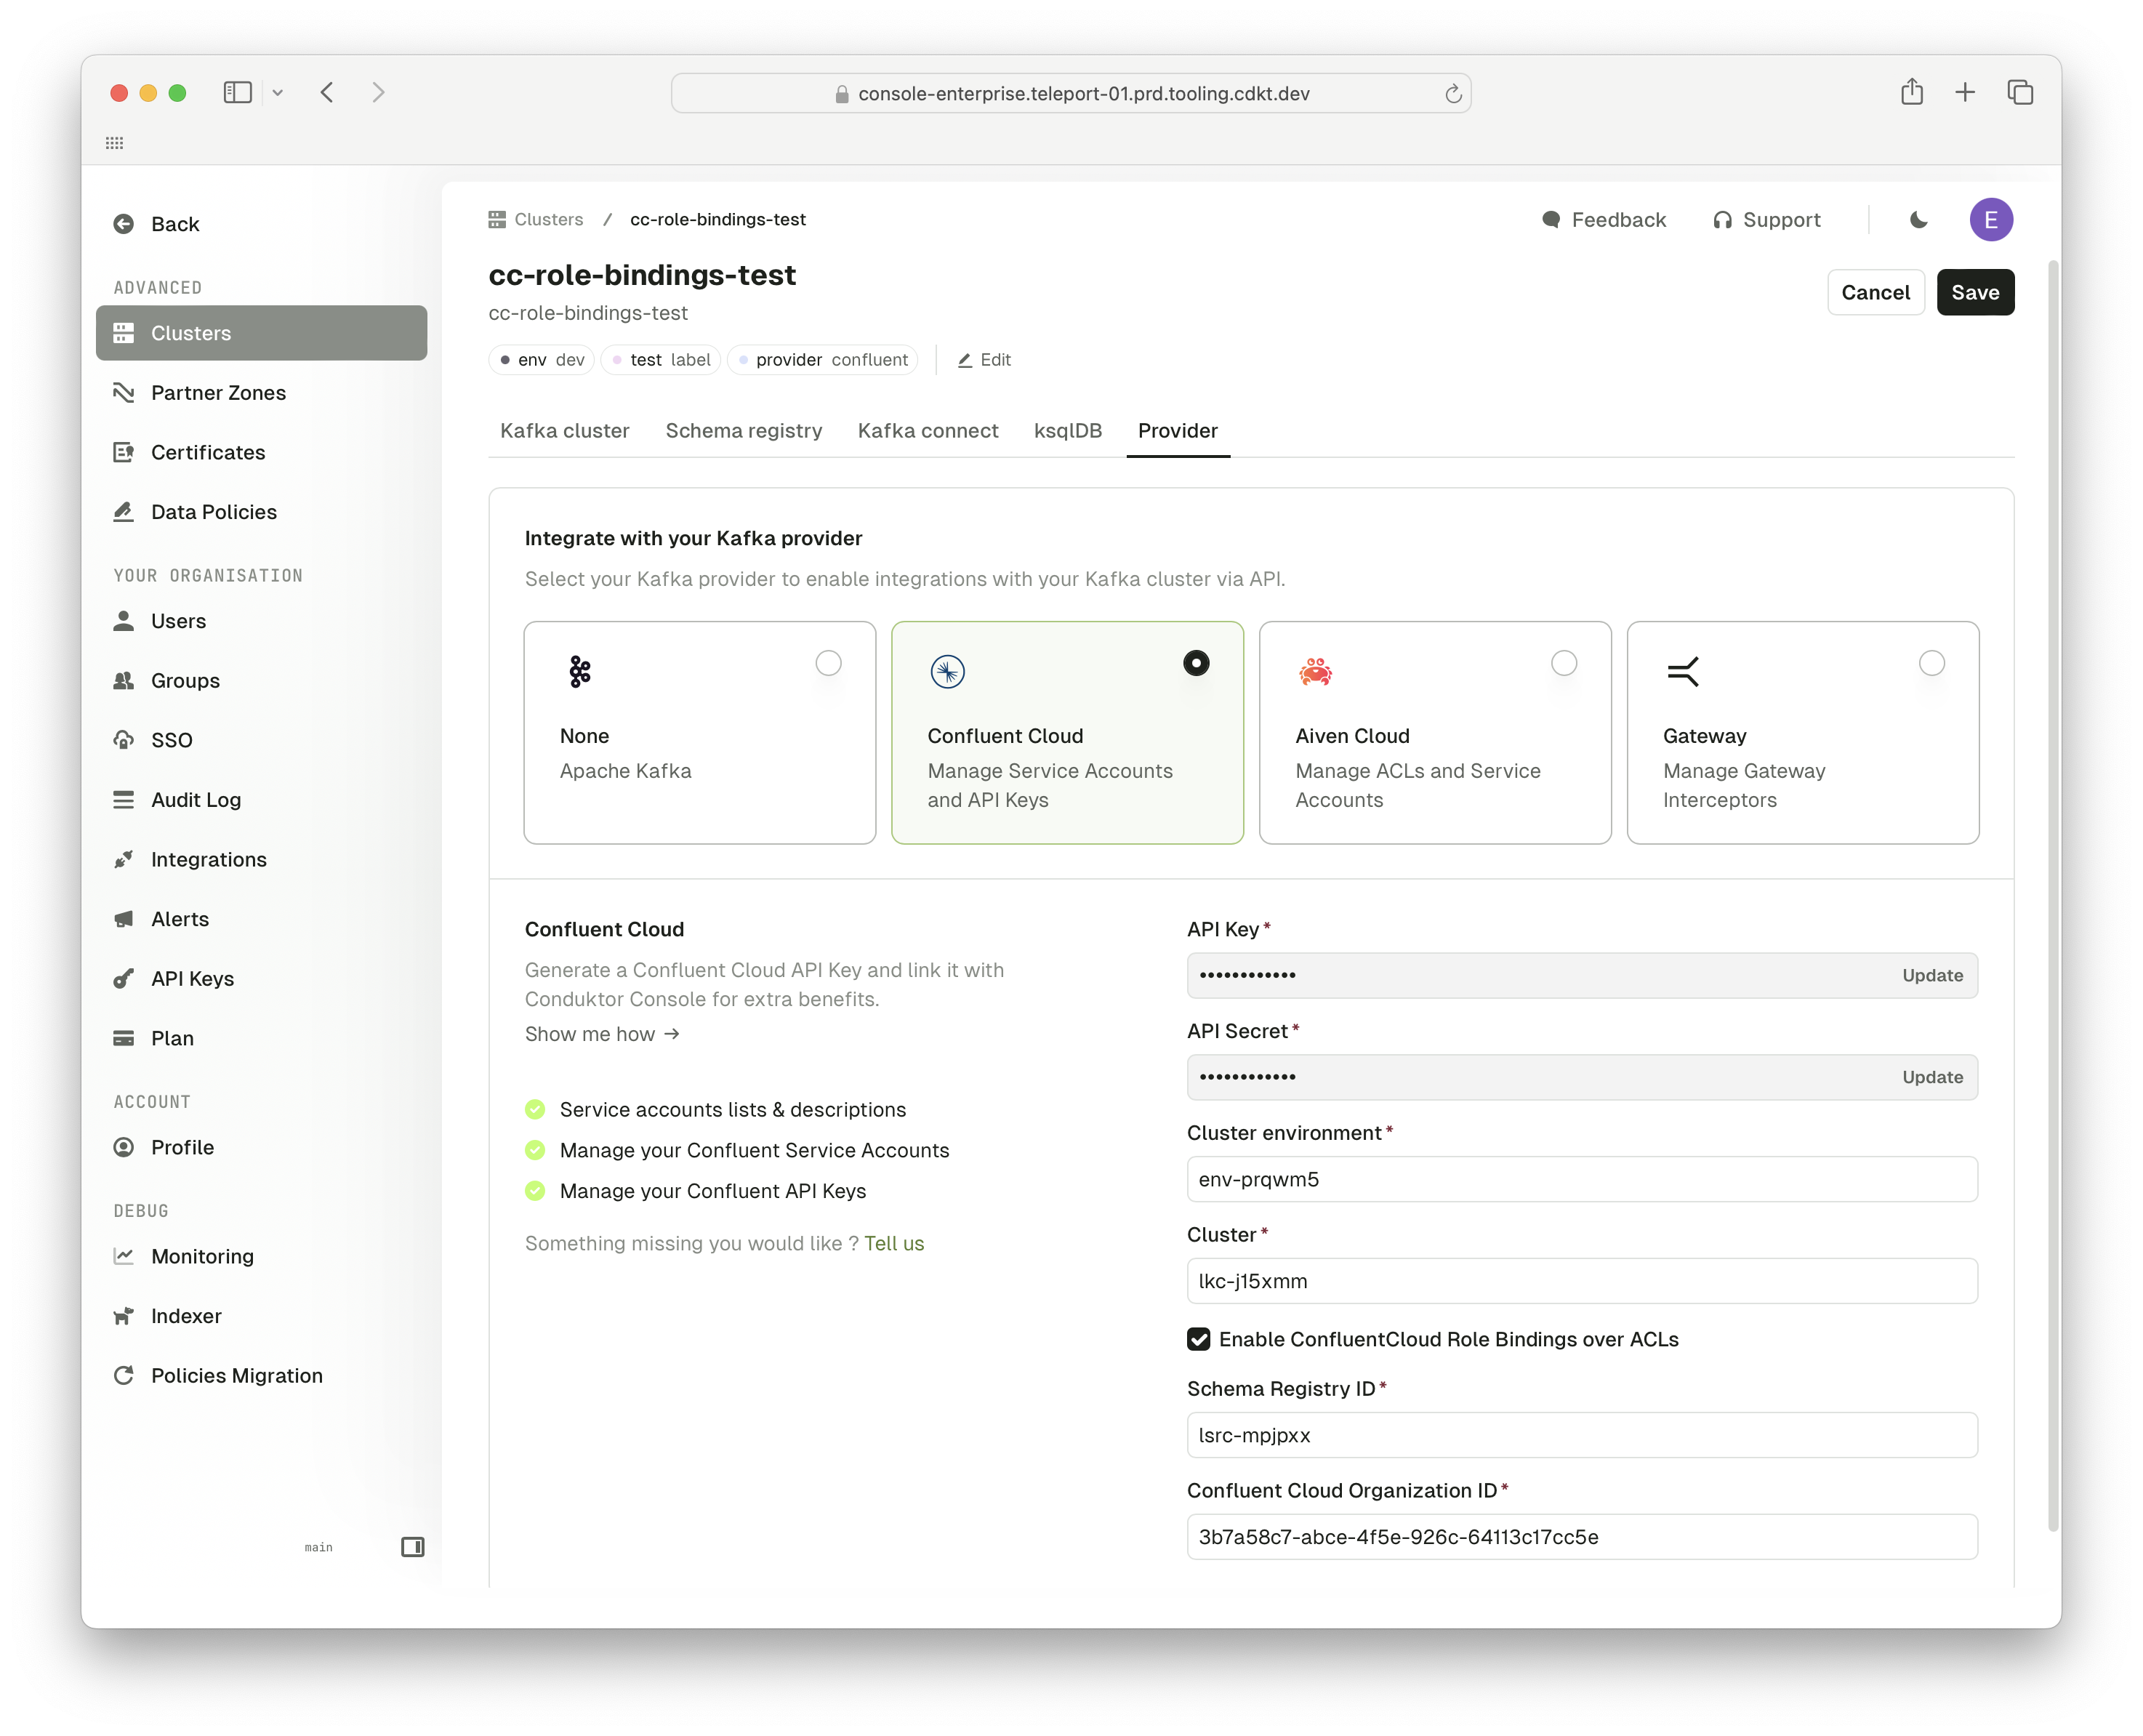2143x1736 pixels.
Task: Open Policies Migration in sidebar
Action: 236,1375
